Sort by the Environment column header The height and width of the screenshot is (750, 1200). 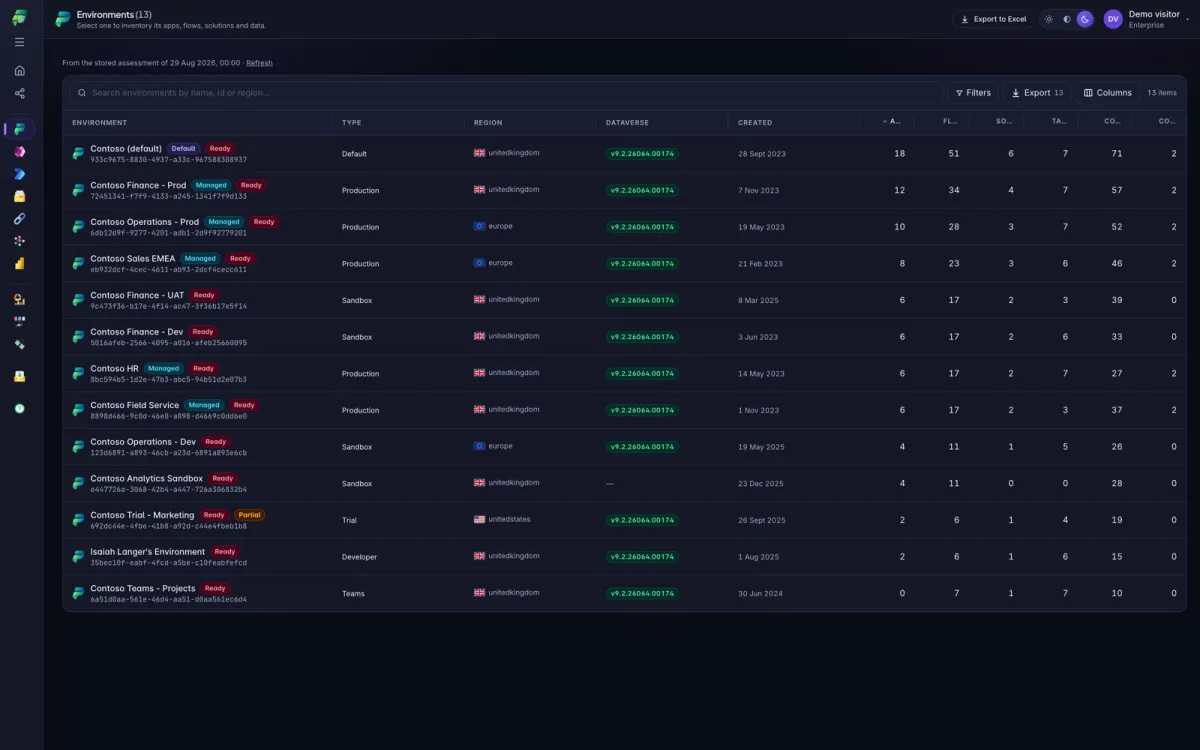tap(99, 122)
